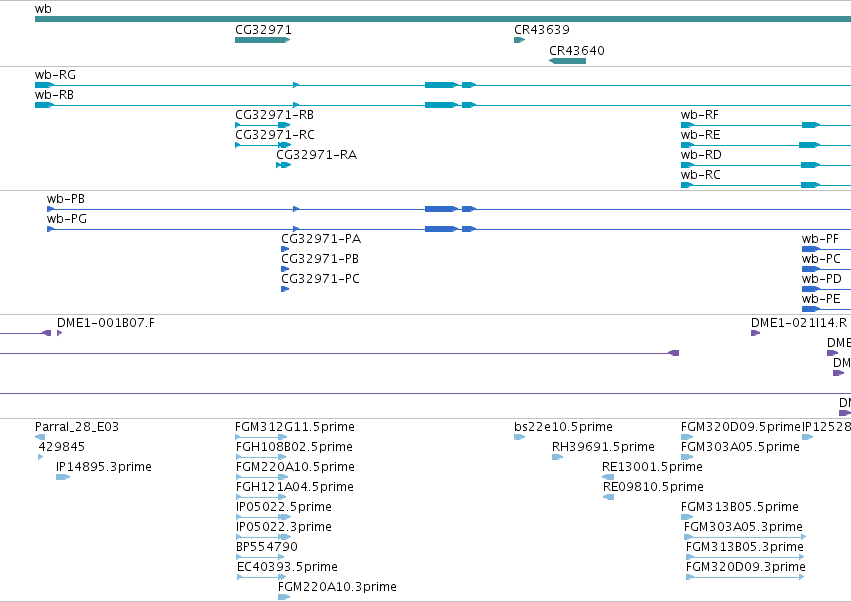Screen dimensions: 851x602
Task: Click the wb-RC transcript label
Action: tap(701, 175)
